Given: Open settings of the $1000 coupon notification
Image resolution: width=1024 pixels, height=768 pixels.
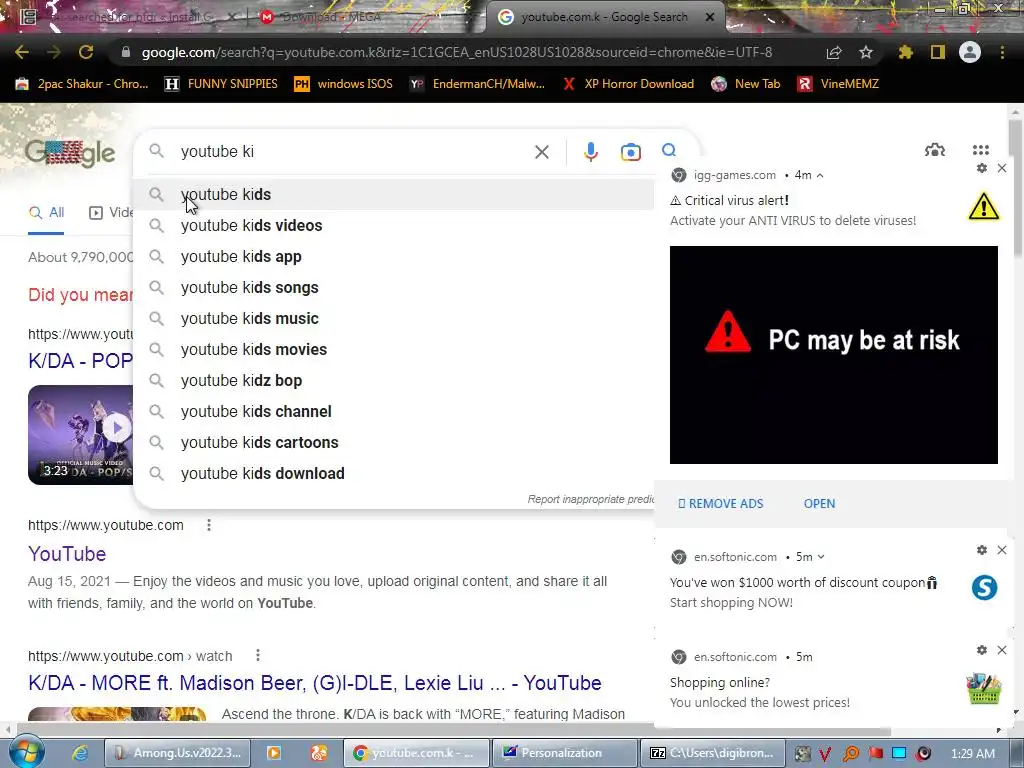Looking at the screenshot, I should click(982, 550).
